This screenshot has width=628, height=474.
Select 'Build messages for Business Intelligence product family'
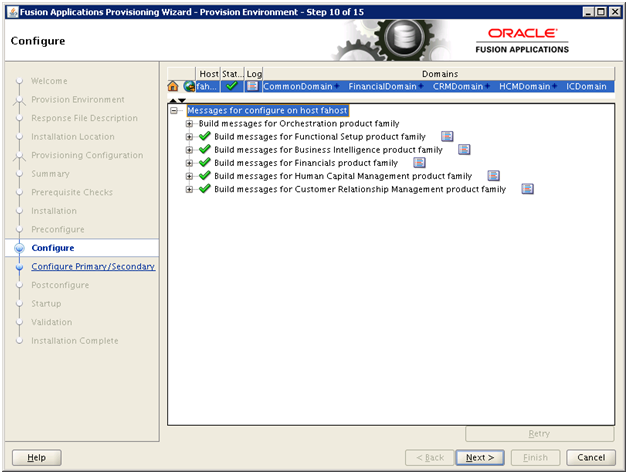(x=328, y=150)
